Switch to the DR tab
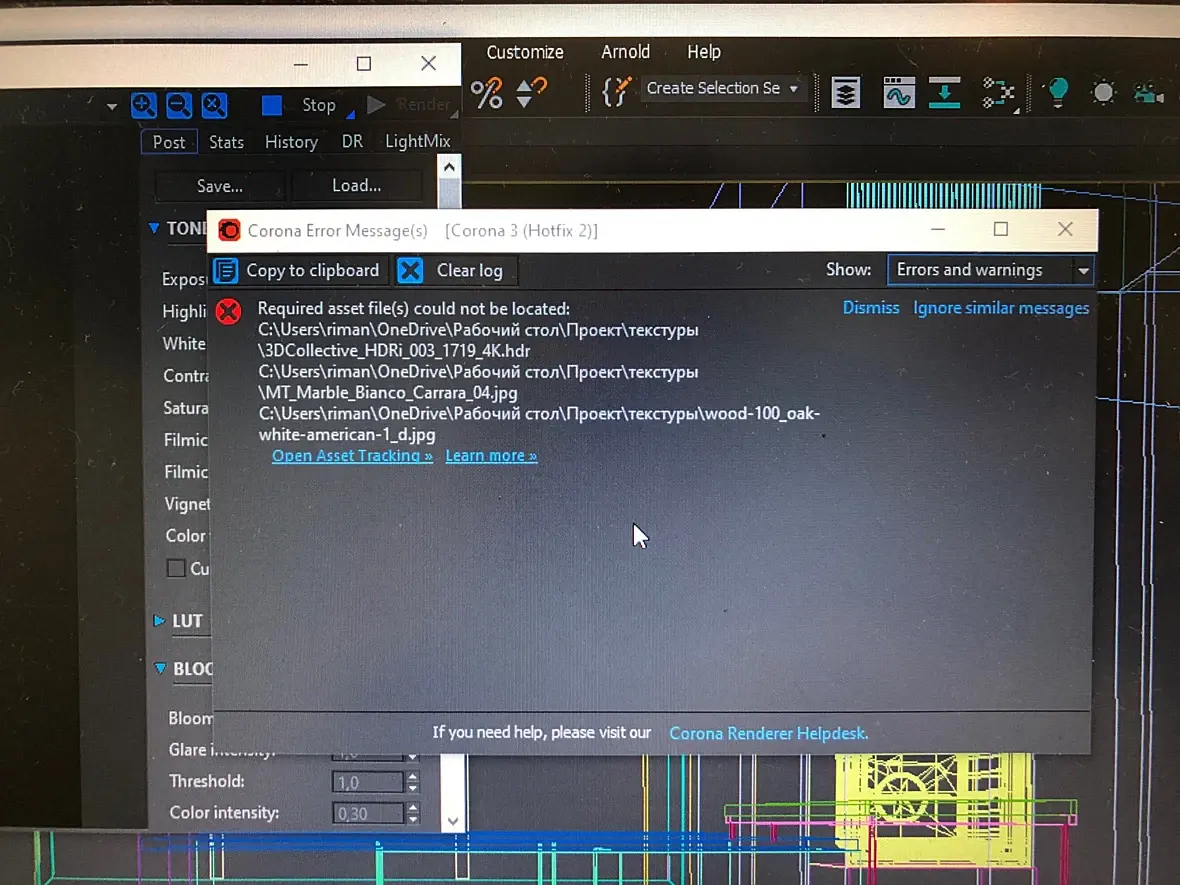Image resolution: width=1180 pixels, height=885 pixels. (x=351, y=141)
